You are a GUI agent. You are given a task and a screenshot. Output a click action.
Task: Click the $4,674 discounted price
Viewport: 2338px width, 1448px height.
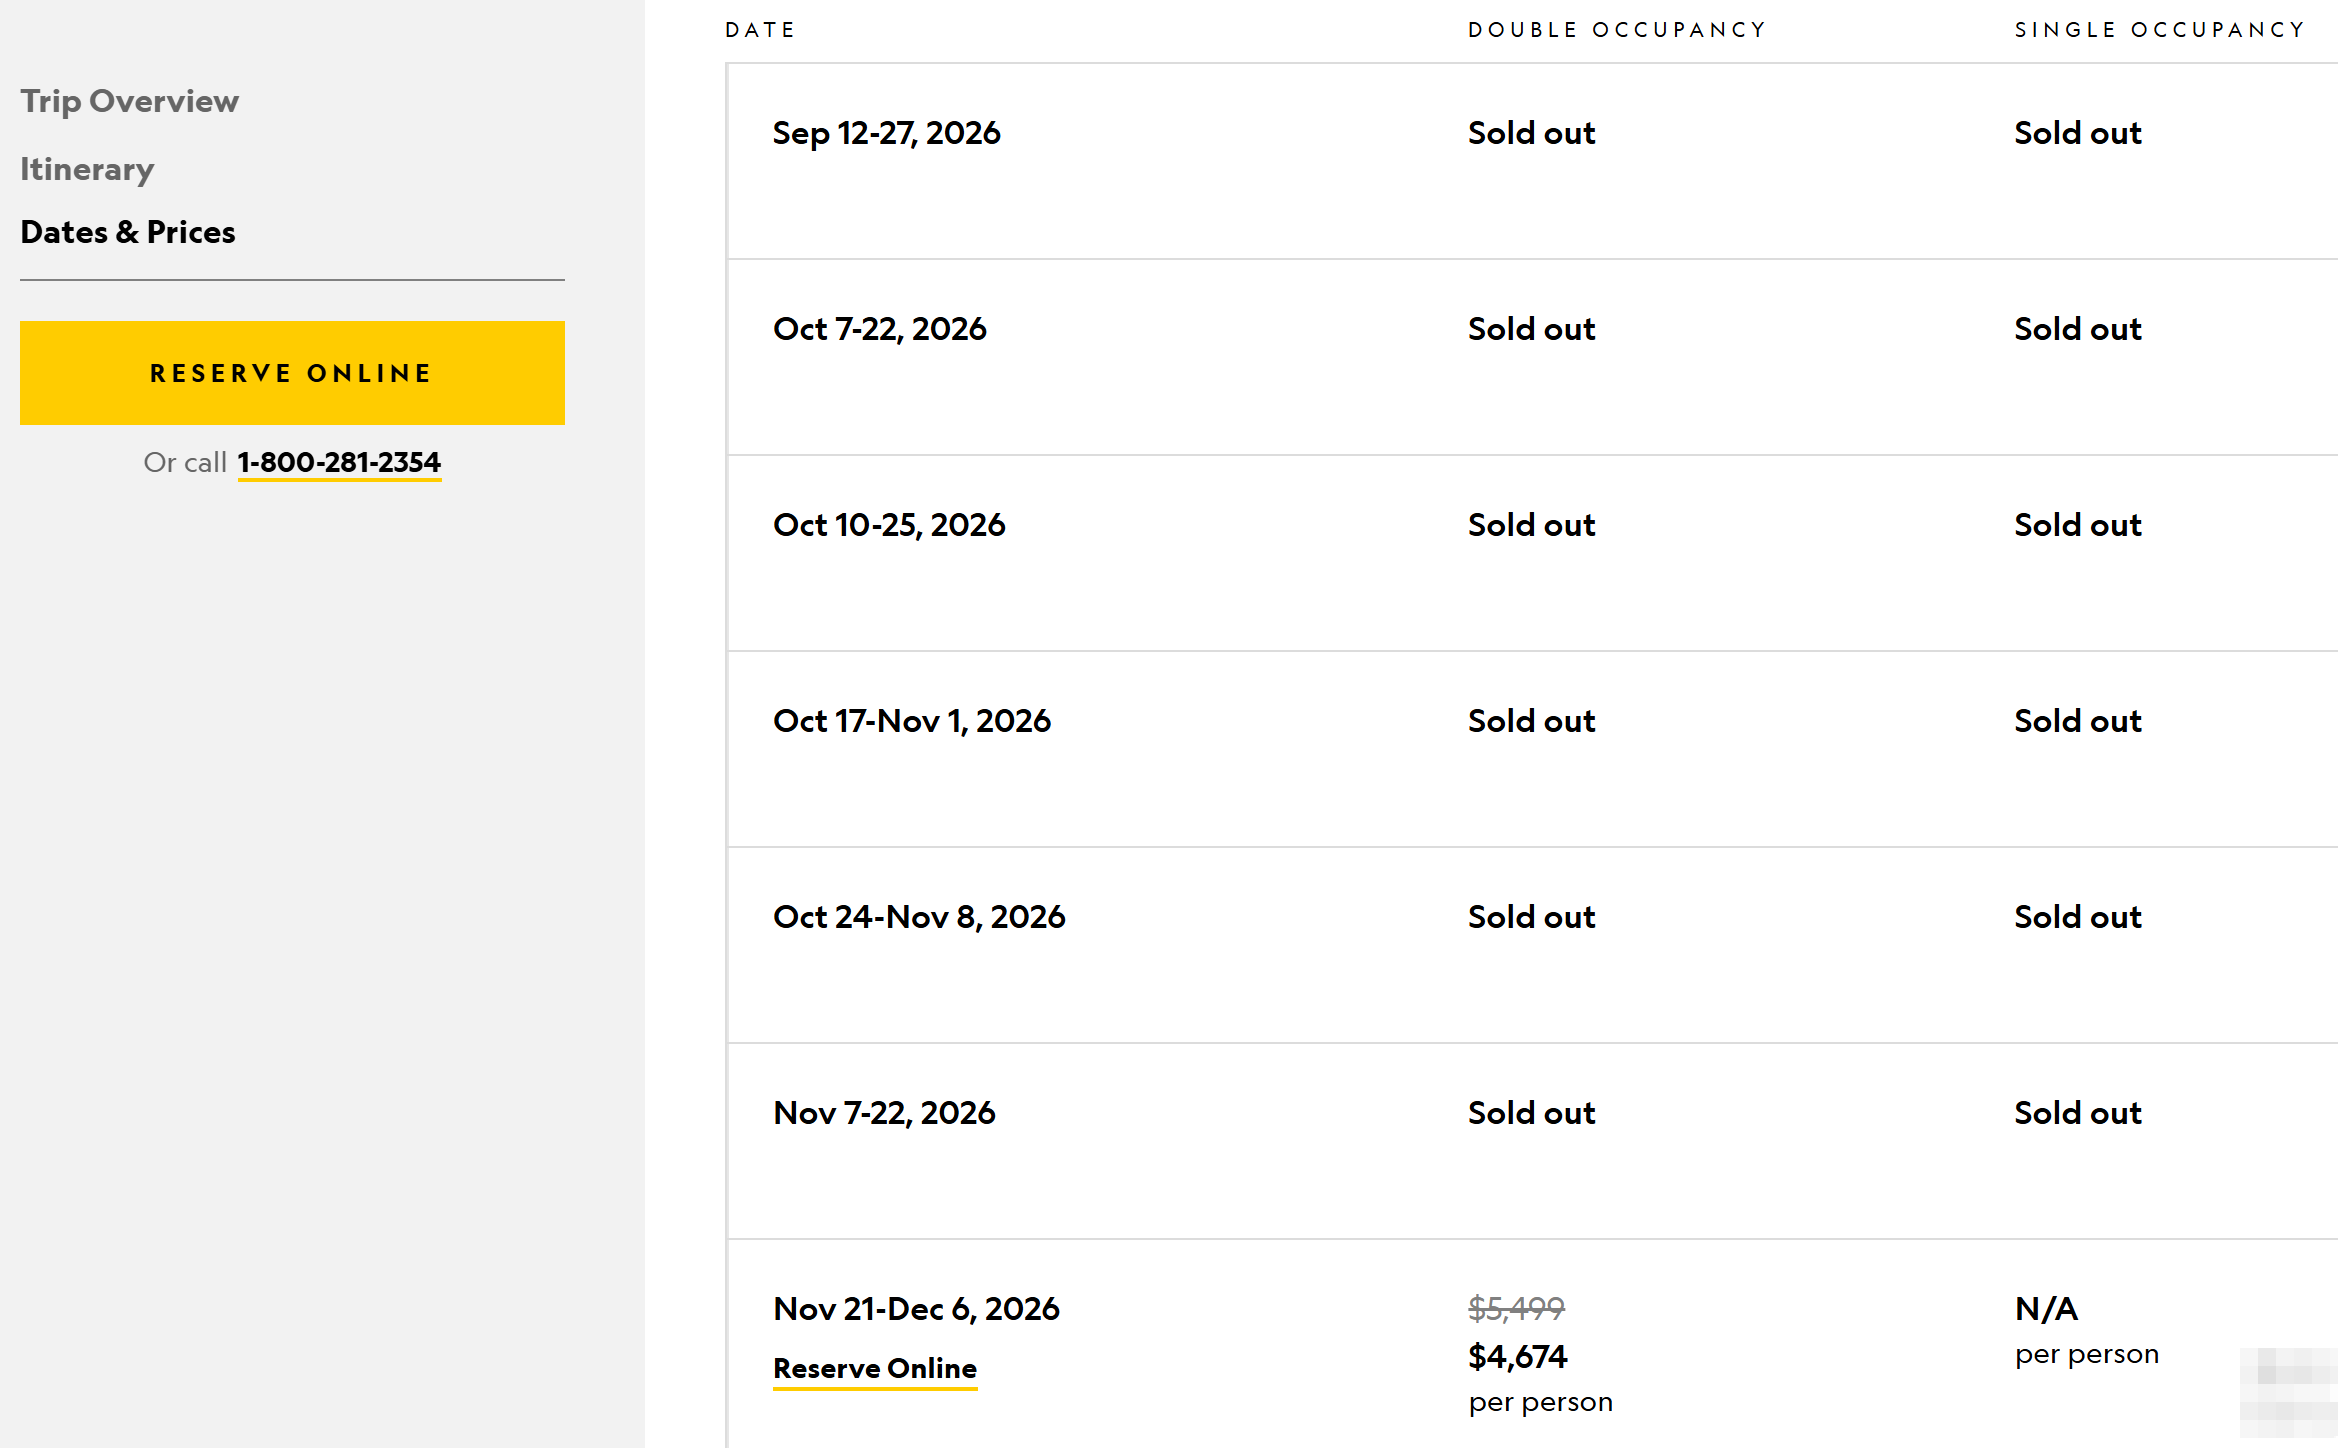pyautogui.click(x=1518, y=1356)
